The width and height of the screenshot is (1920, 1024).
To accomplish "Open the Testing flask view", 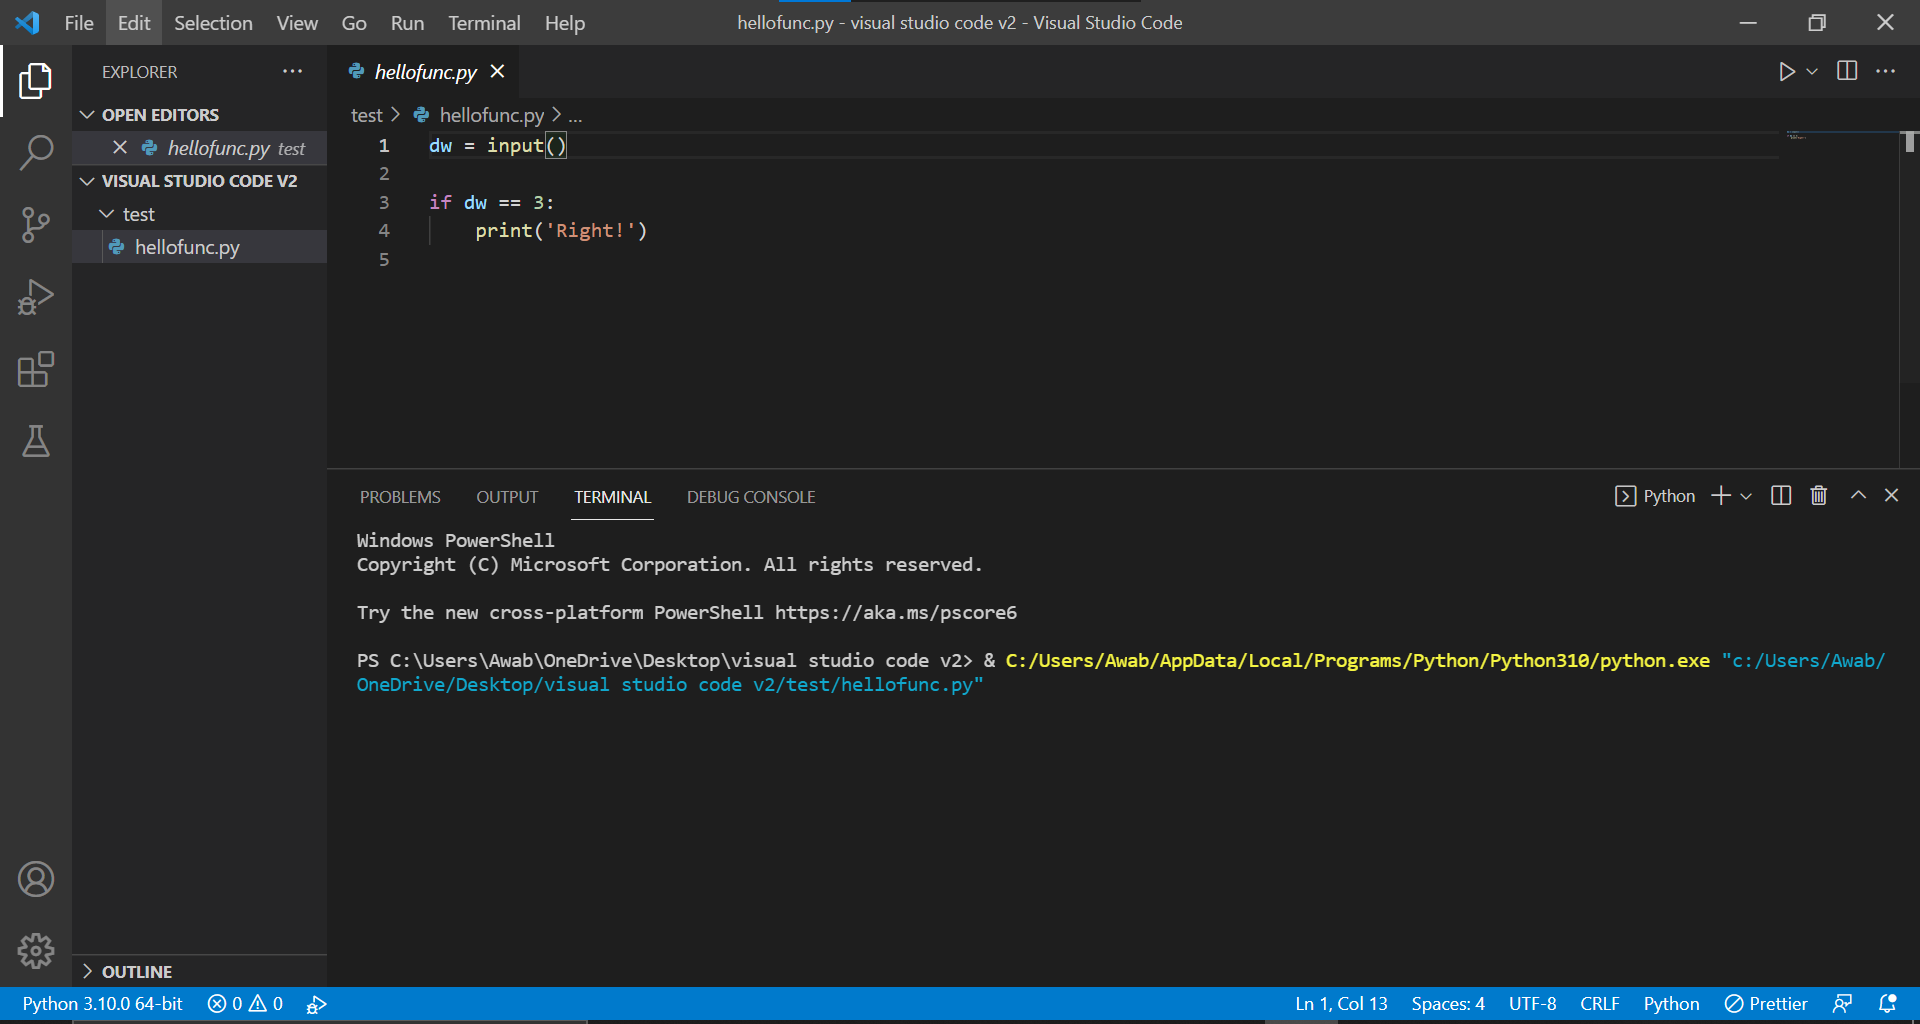I will point(36,441).
